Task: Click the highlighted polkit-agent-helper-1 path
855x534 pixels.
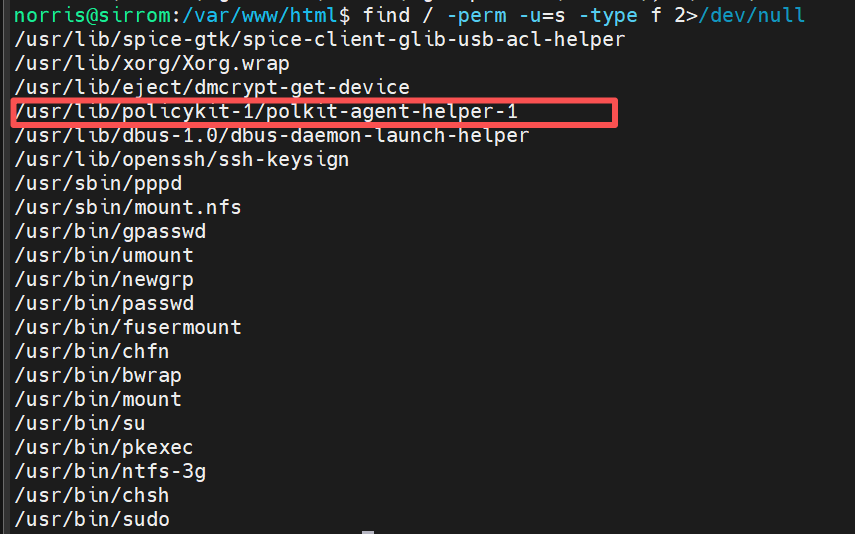Action: [x=266, y=111]
